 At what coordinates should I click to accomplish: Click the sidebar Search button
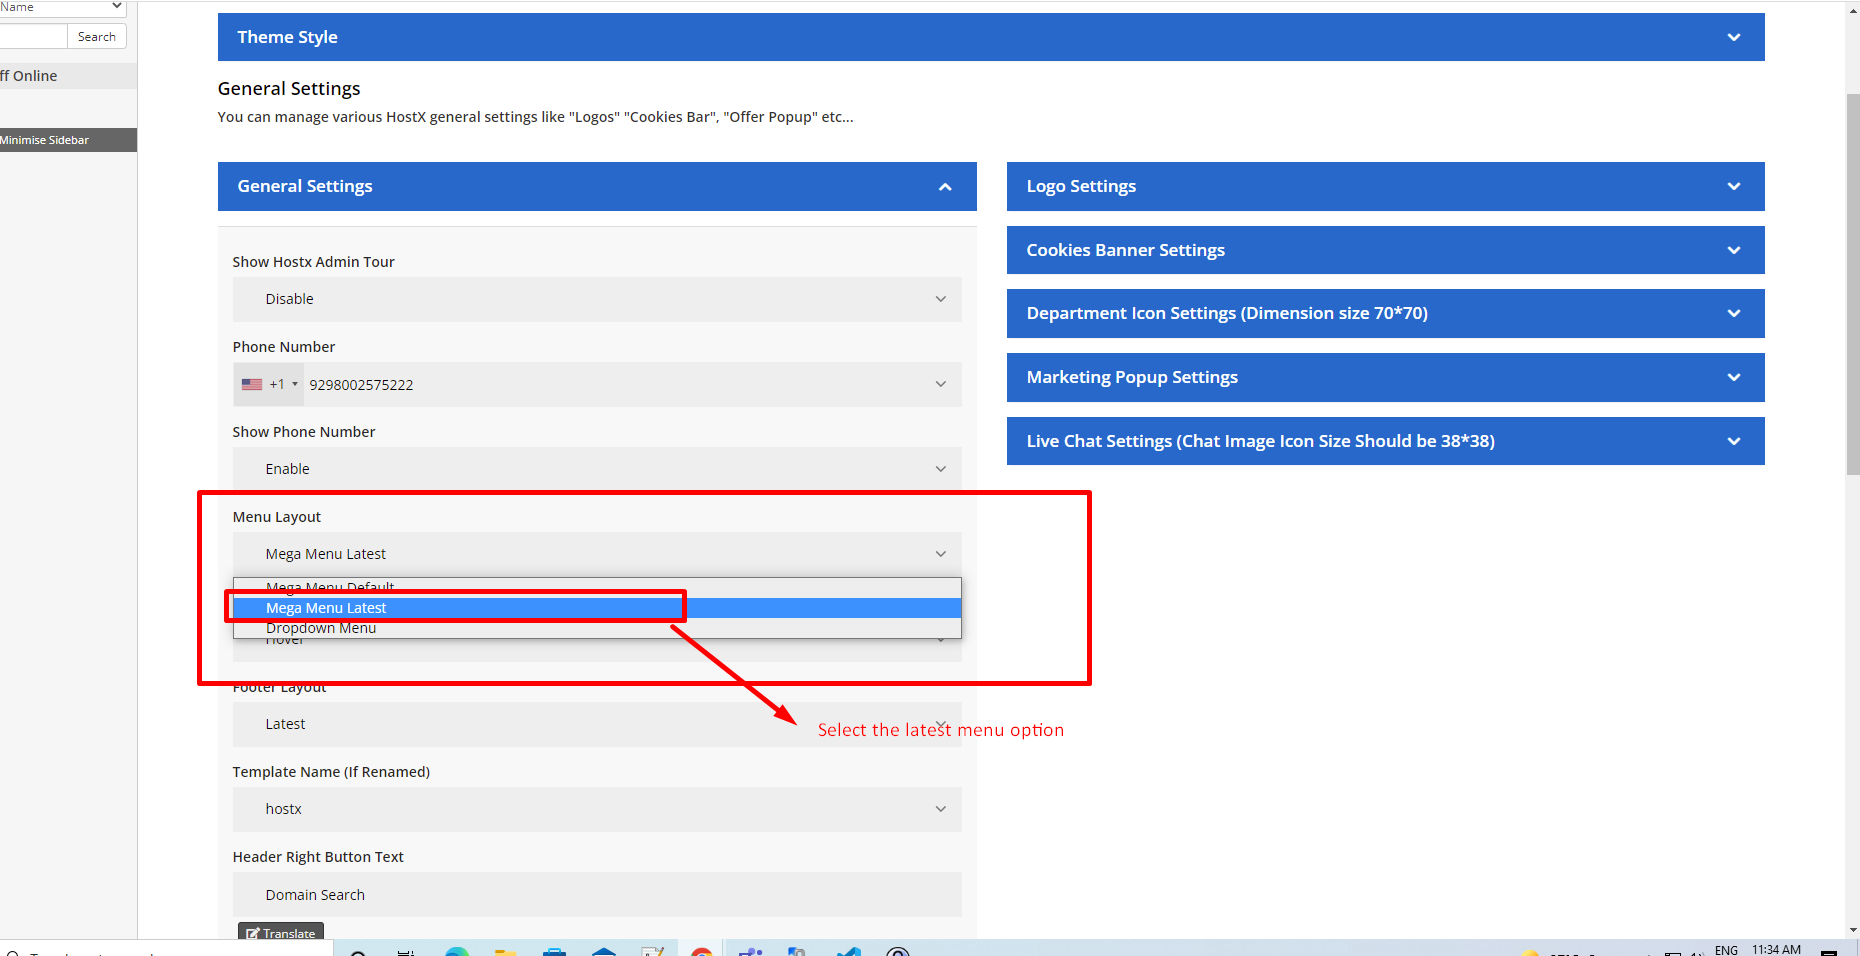click(96, 37)
